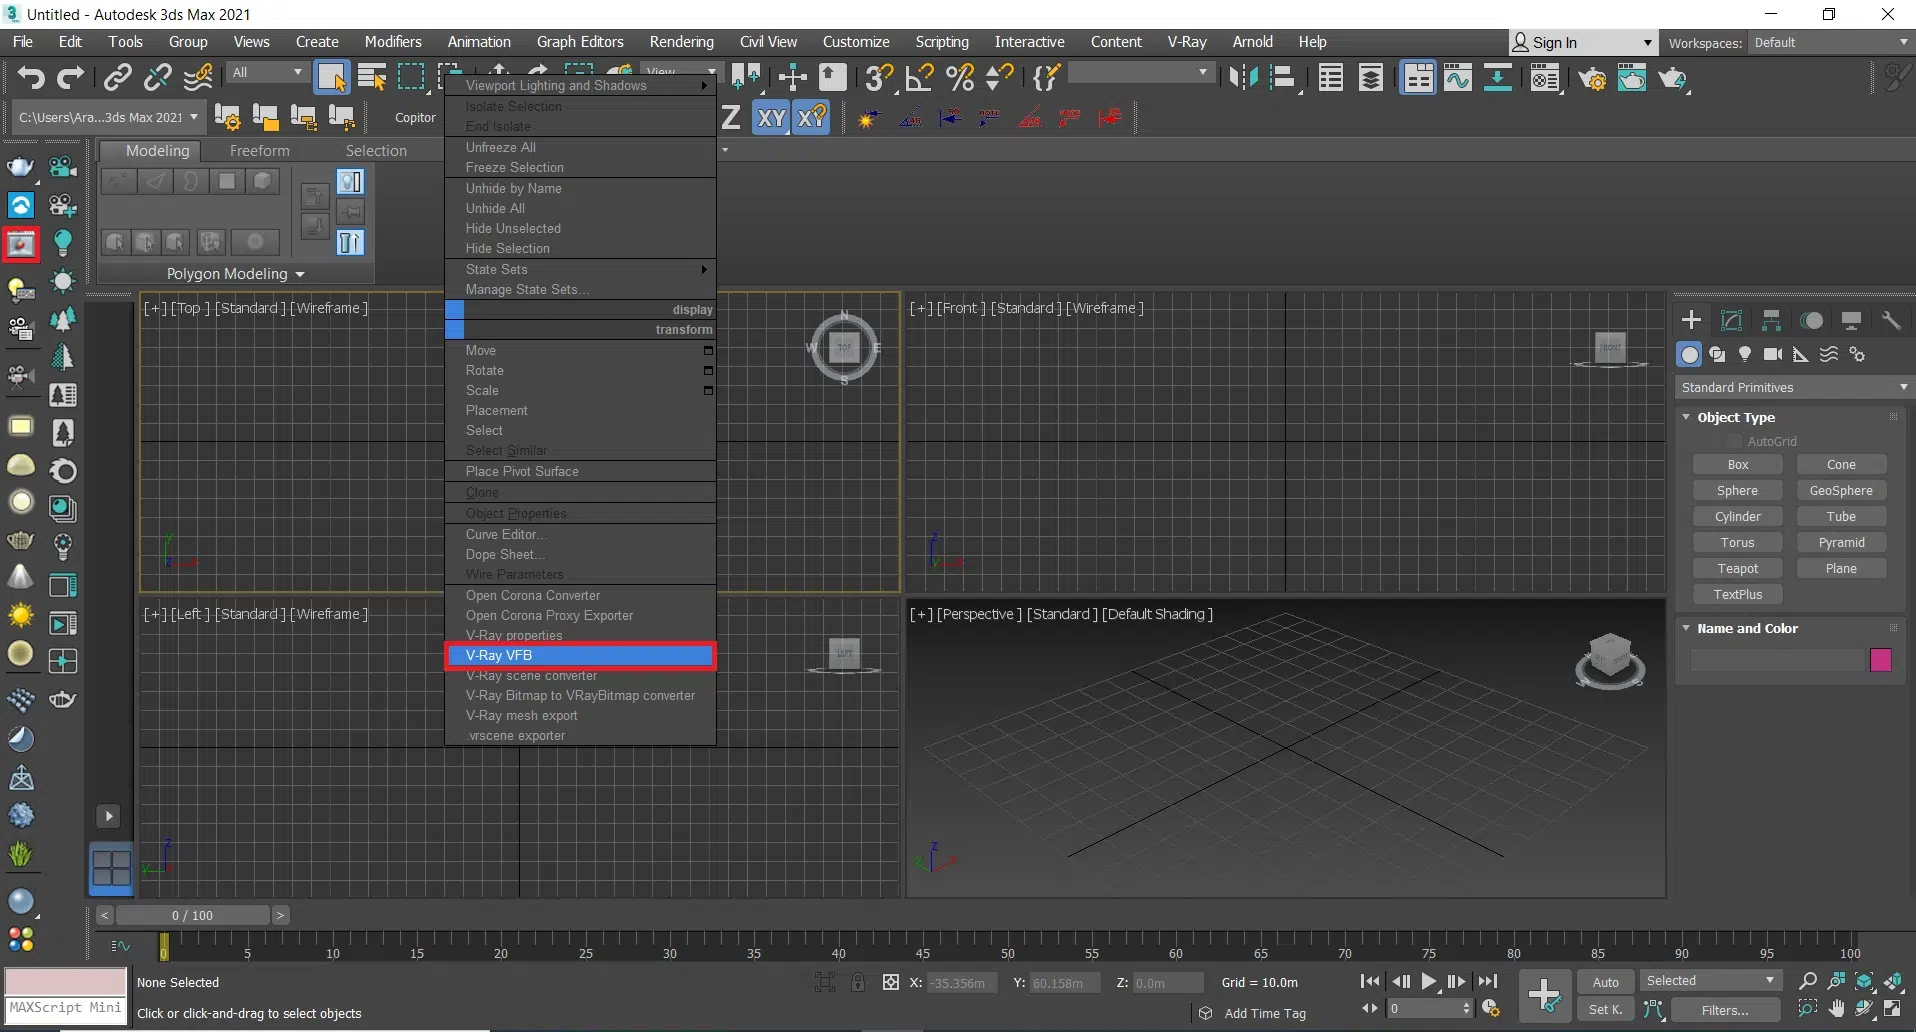Open the Workspaces Default dropdown
1916x1032 pixels.
coord(1830,43)
